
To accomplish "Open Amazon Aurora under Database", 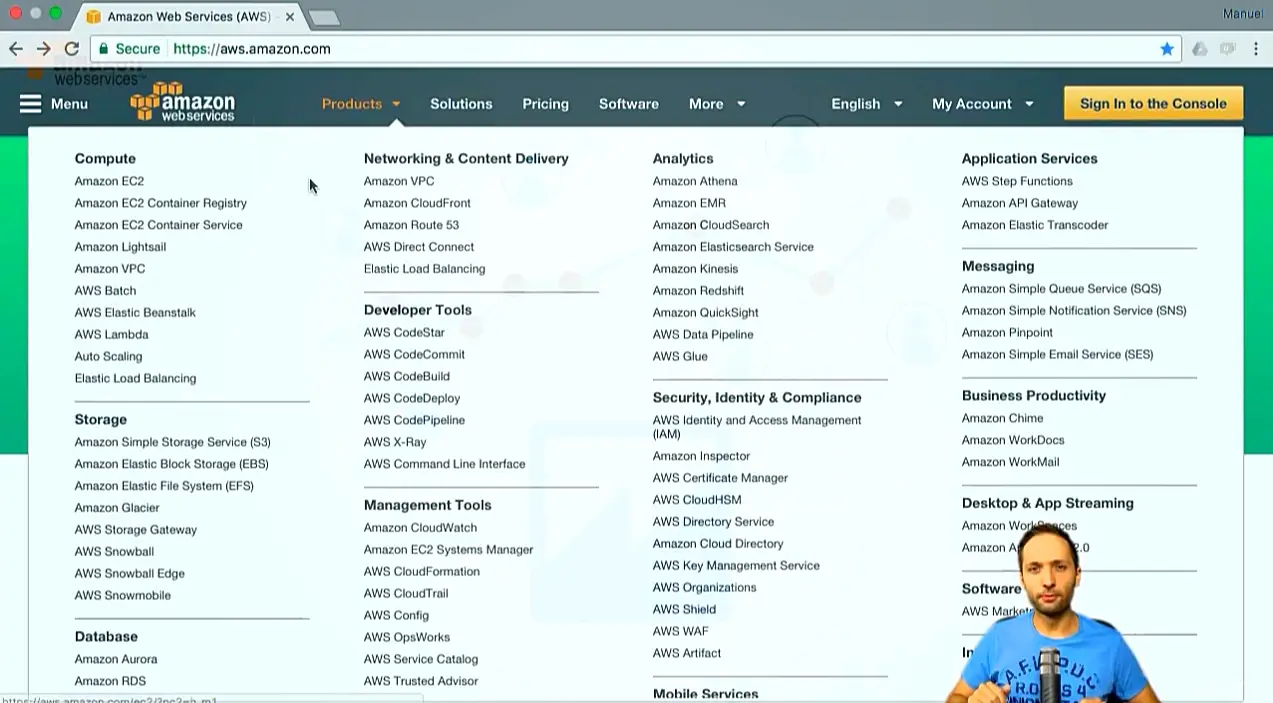I will tap(116, 660).
